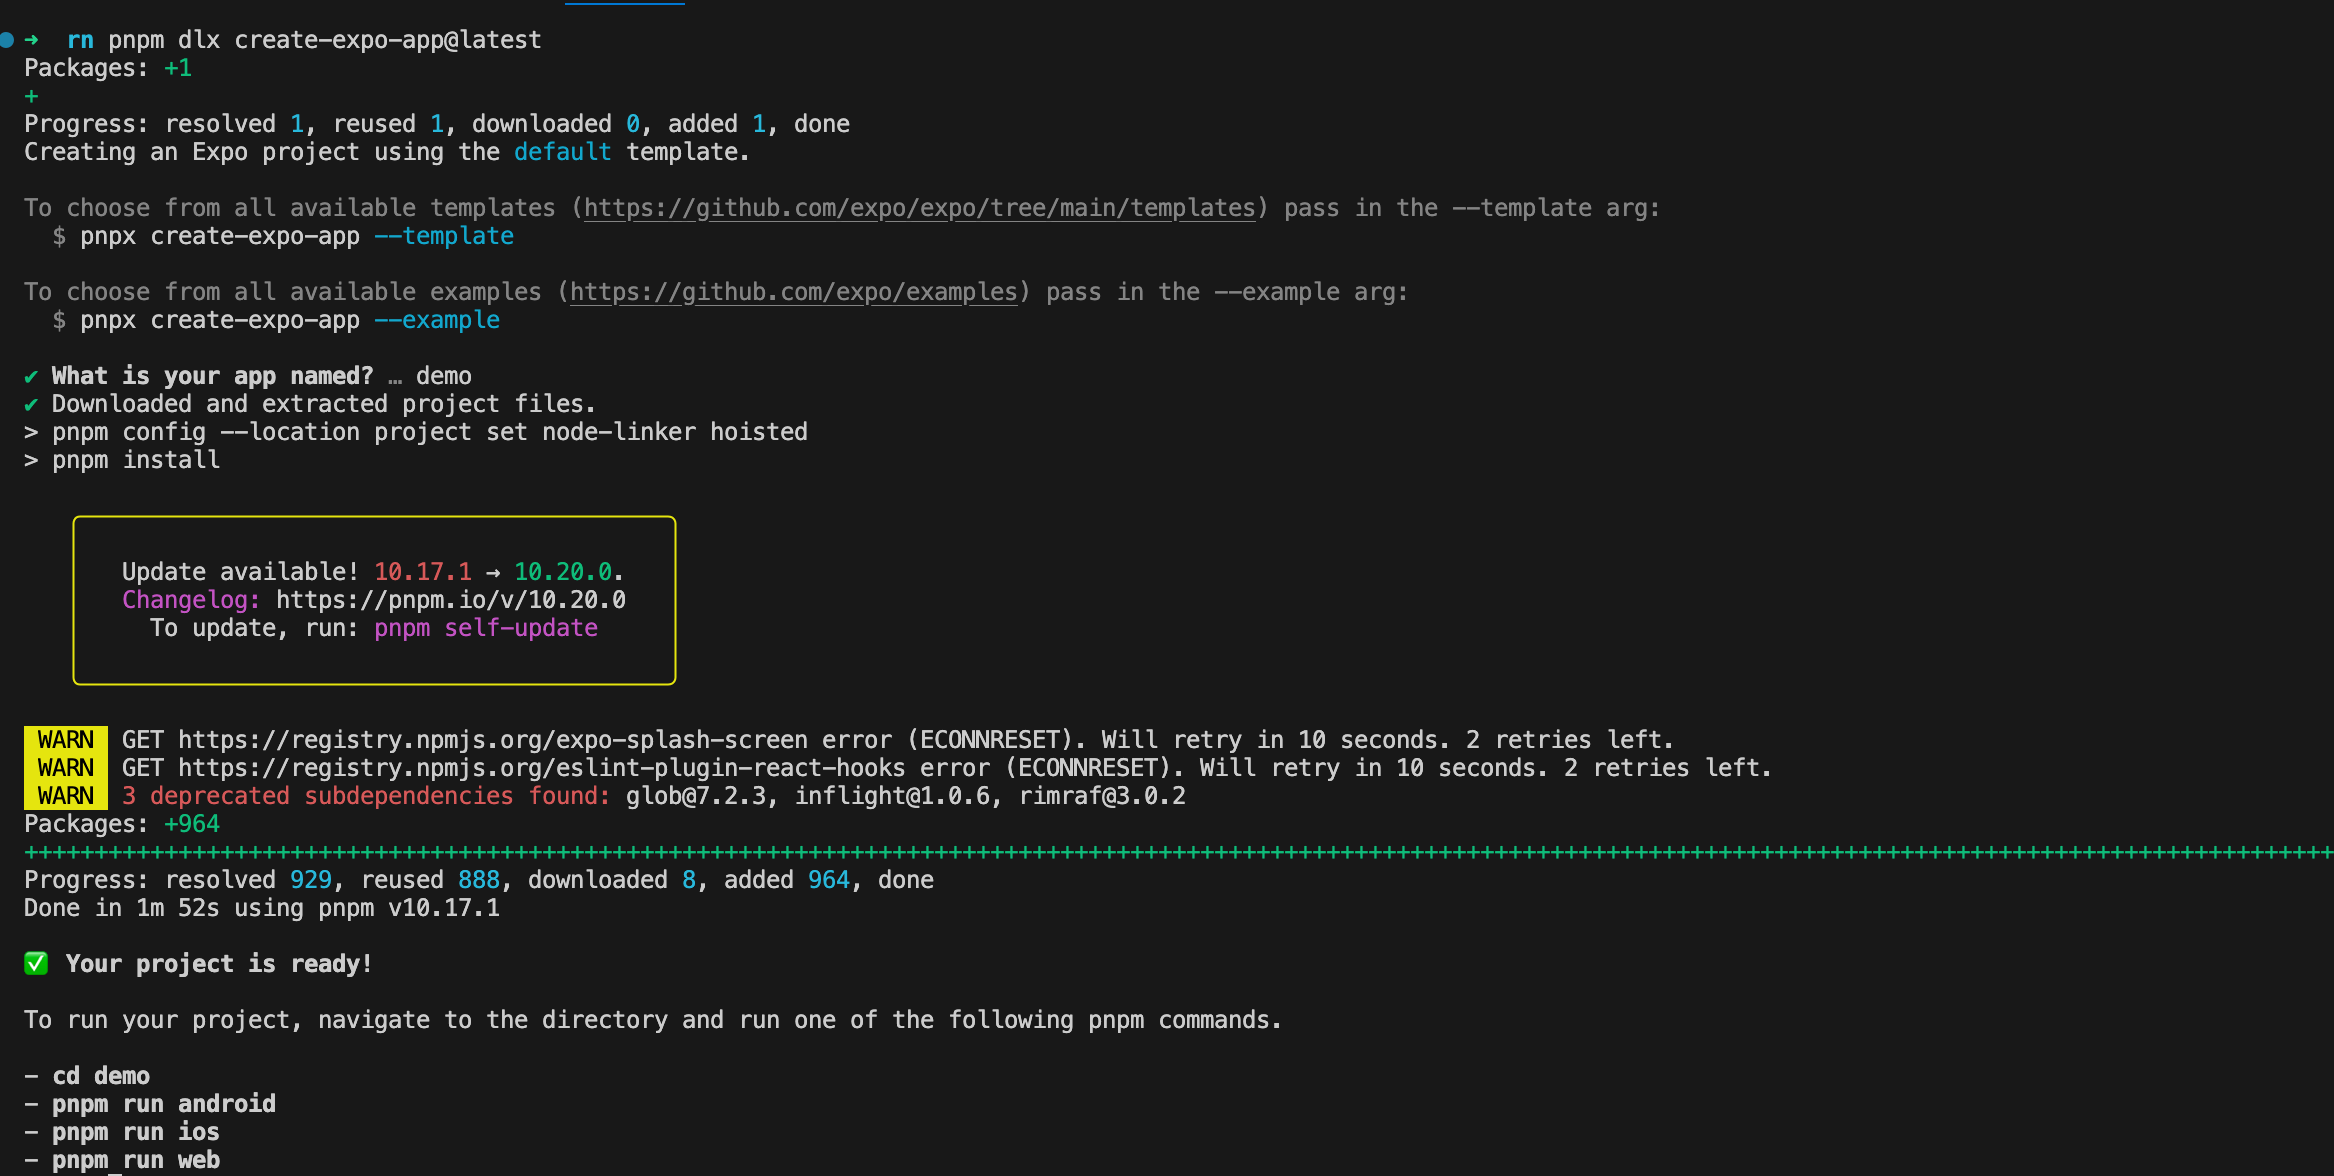Click the pnpm run android command
The image size is (2334, 1176).
coord(163,1104)
